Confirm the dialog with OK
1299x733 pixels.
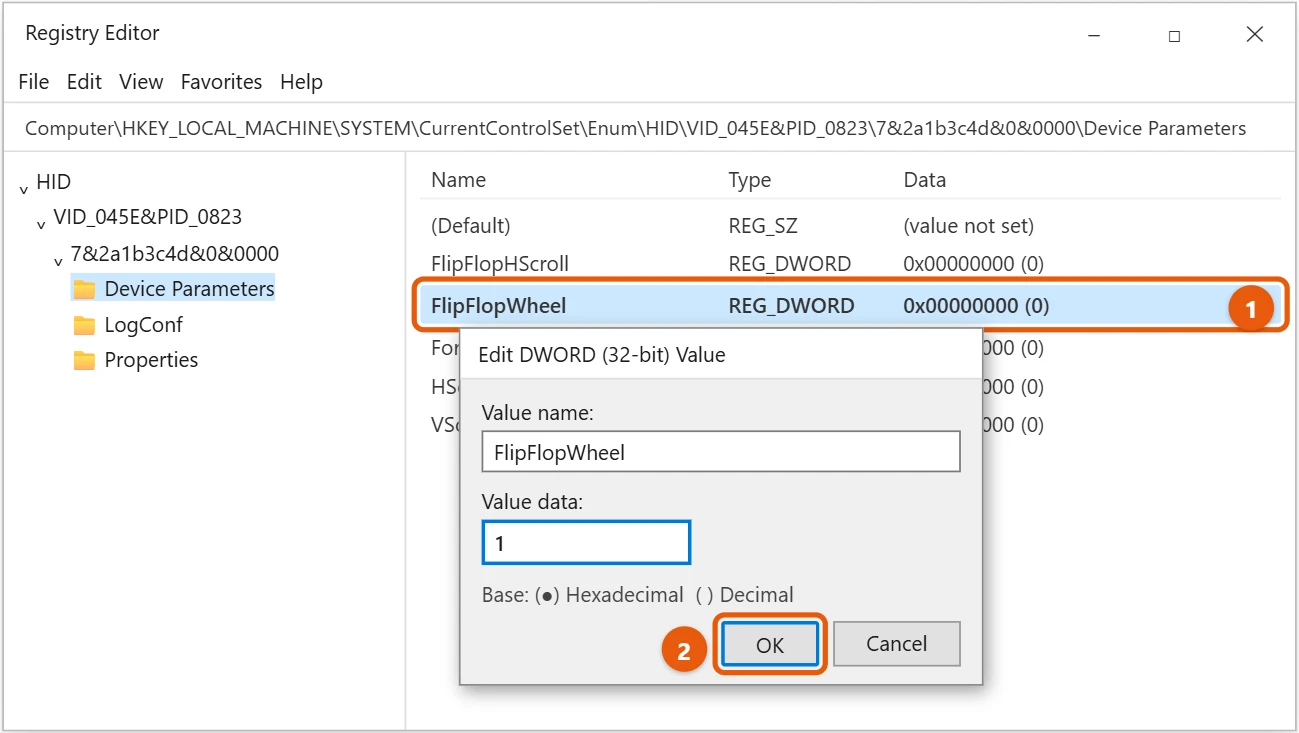coord(770,644)
